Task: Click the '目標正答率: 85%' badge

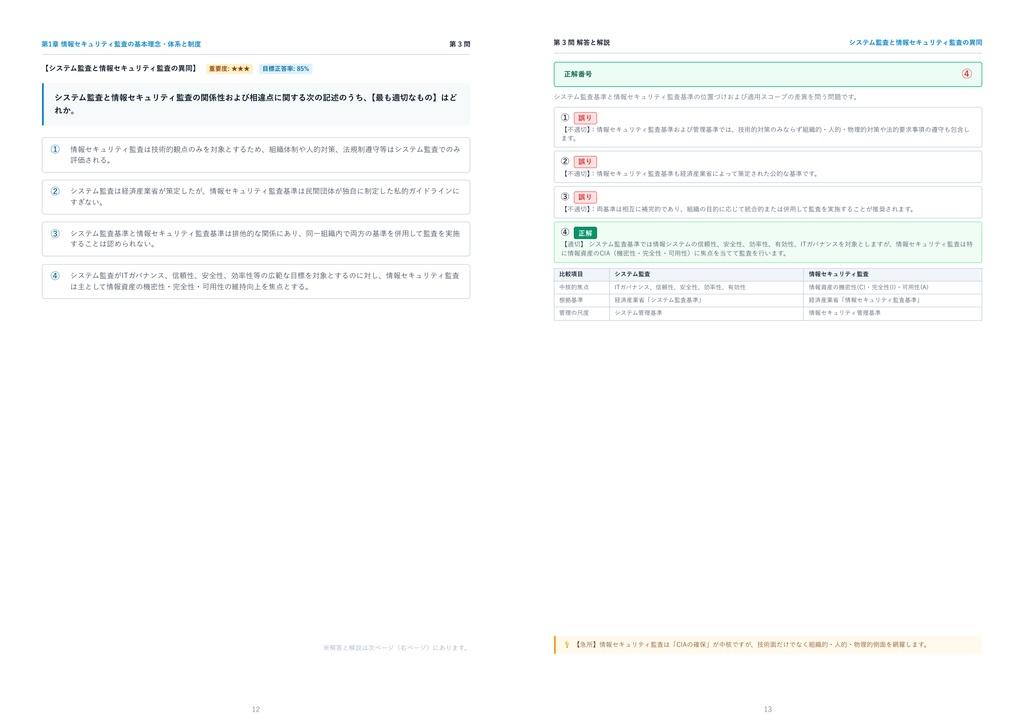Action: click(285, 69)
